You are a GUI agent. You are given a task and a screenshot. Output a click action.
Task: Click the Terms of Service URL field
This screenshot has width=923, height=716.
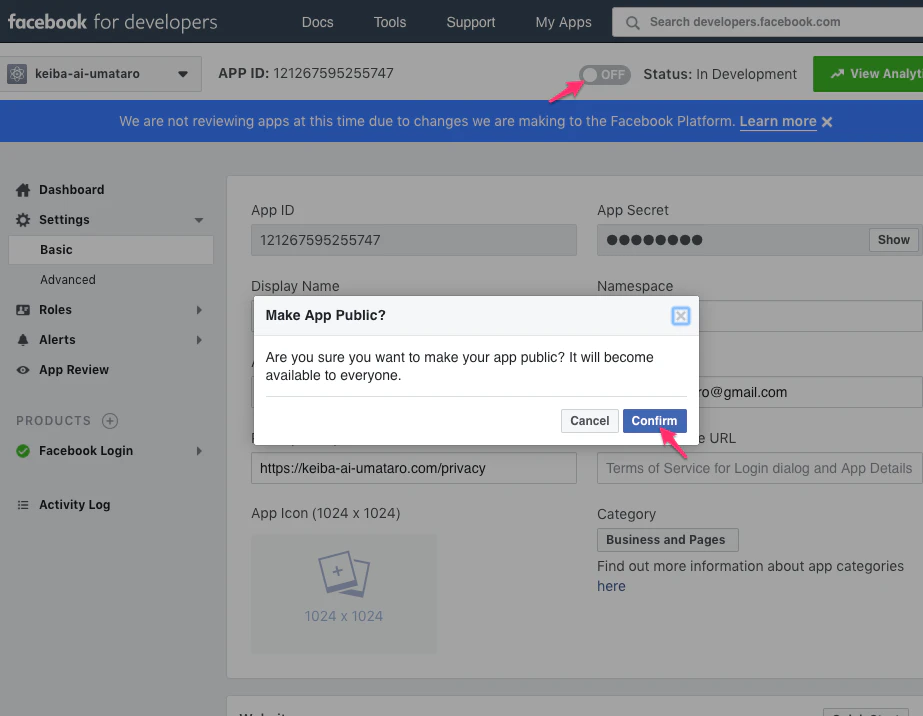[x=759, y=468]
